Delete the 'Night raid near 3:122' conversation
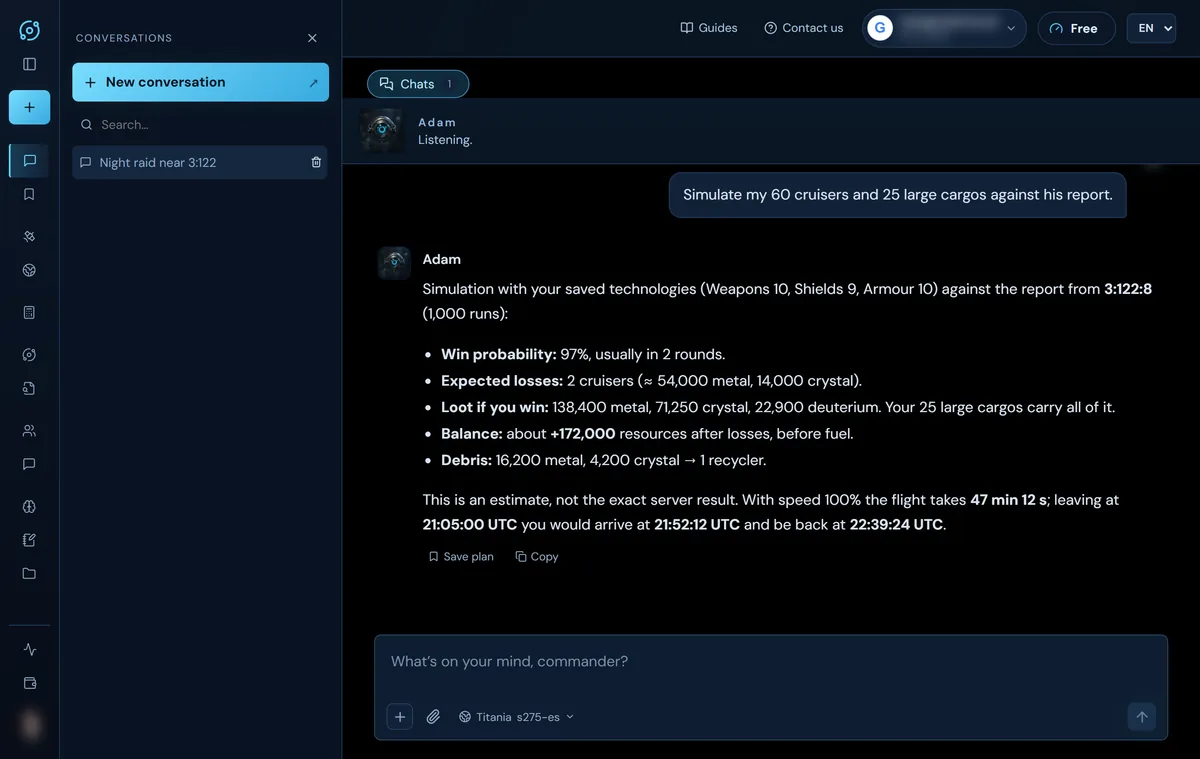The width and height of the screenshot is (1200, 759). click(316, 162)
